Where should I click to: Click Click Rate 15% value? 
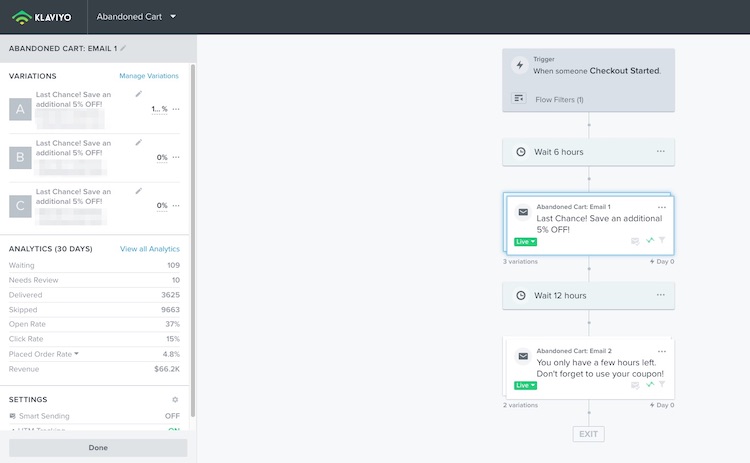tap(173, 339)
